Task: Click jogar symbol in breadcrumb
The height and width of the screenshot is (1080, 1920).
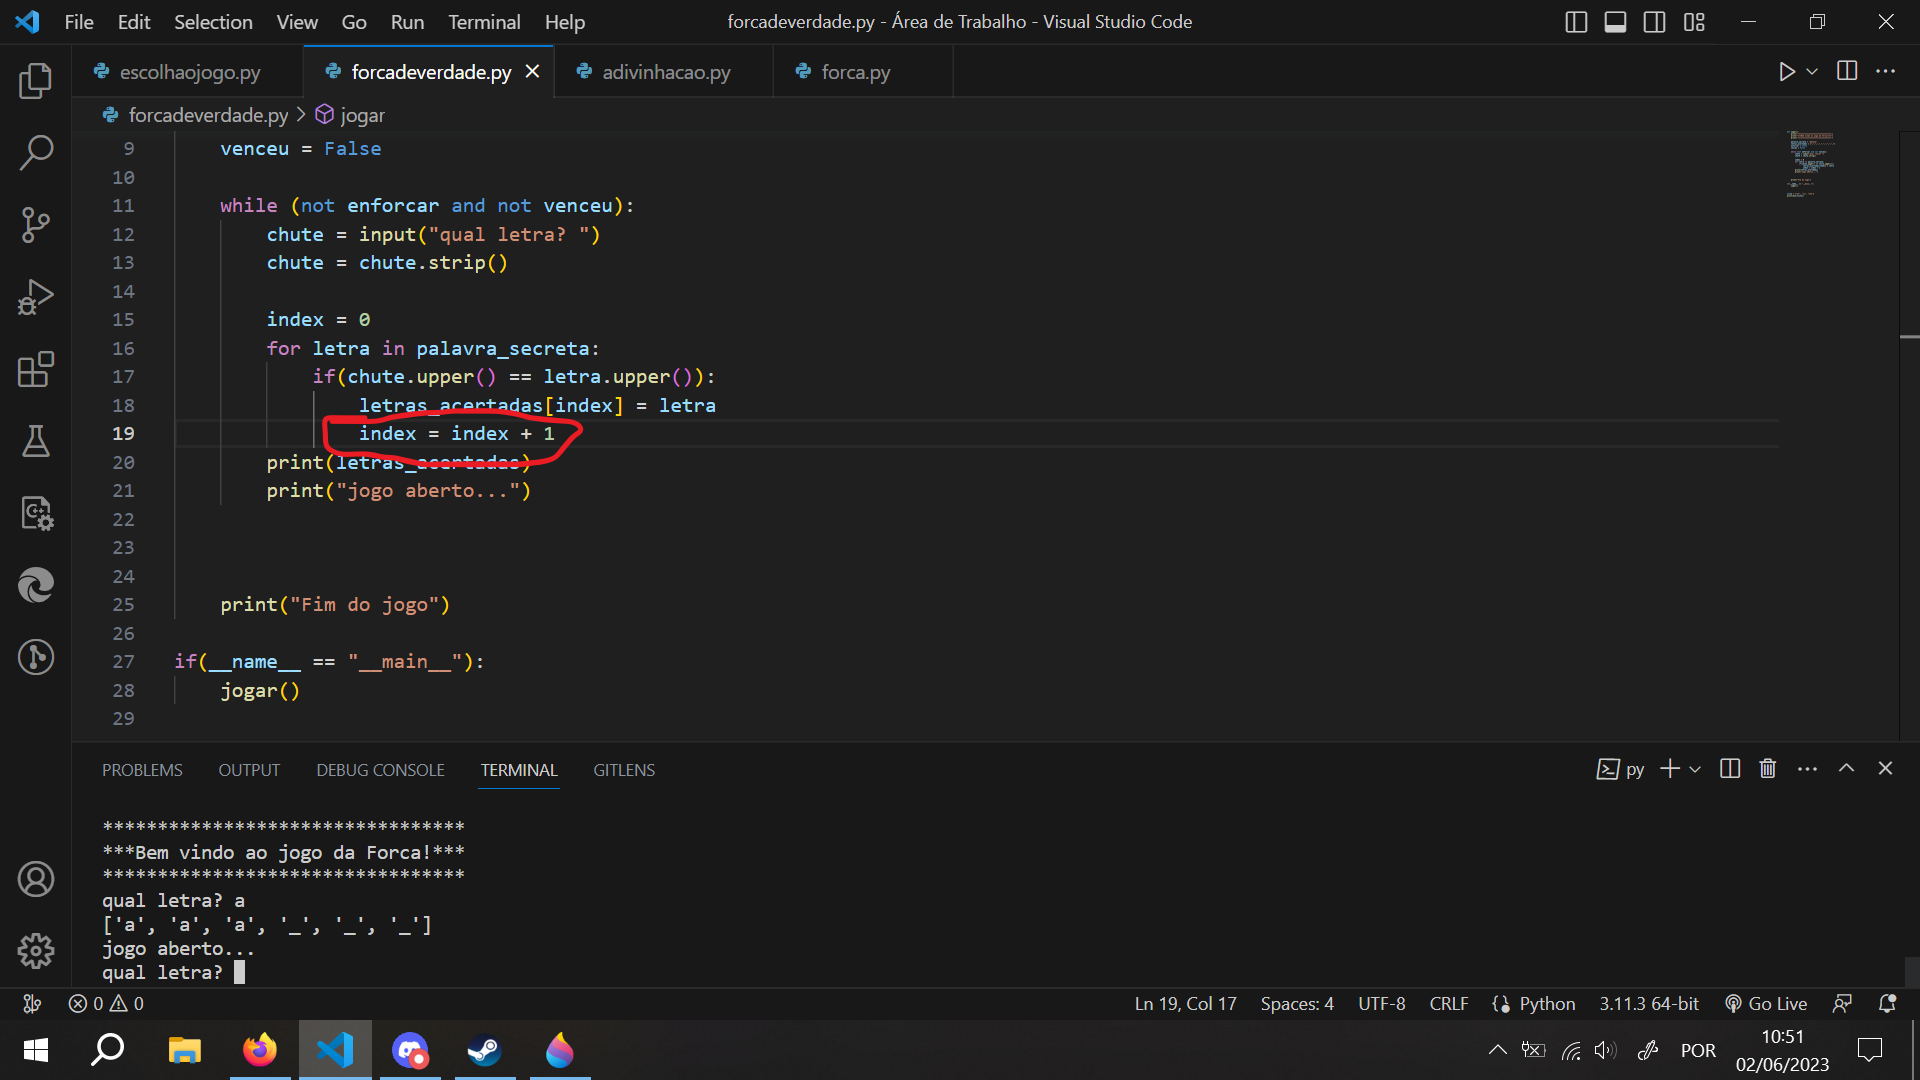Action: tap(362, 115)
